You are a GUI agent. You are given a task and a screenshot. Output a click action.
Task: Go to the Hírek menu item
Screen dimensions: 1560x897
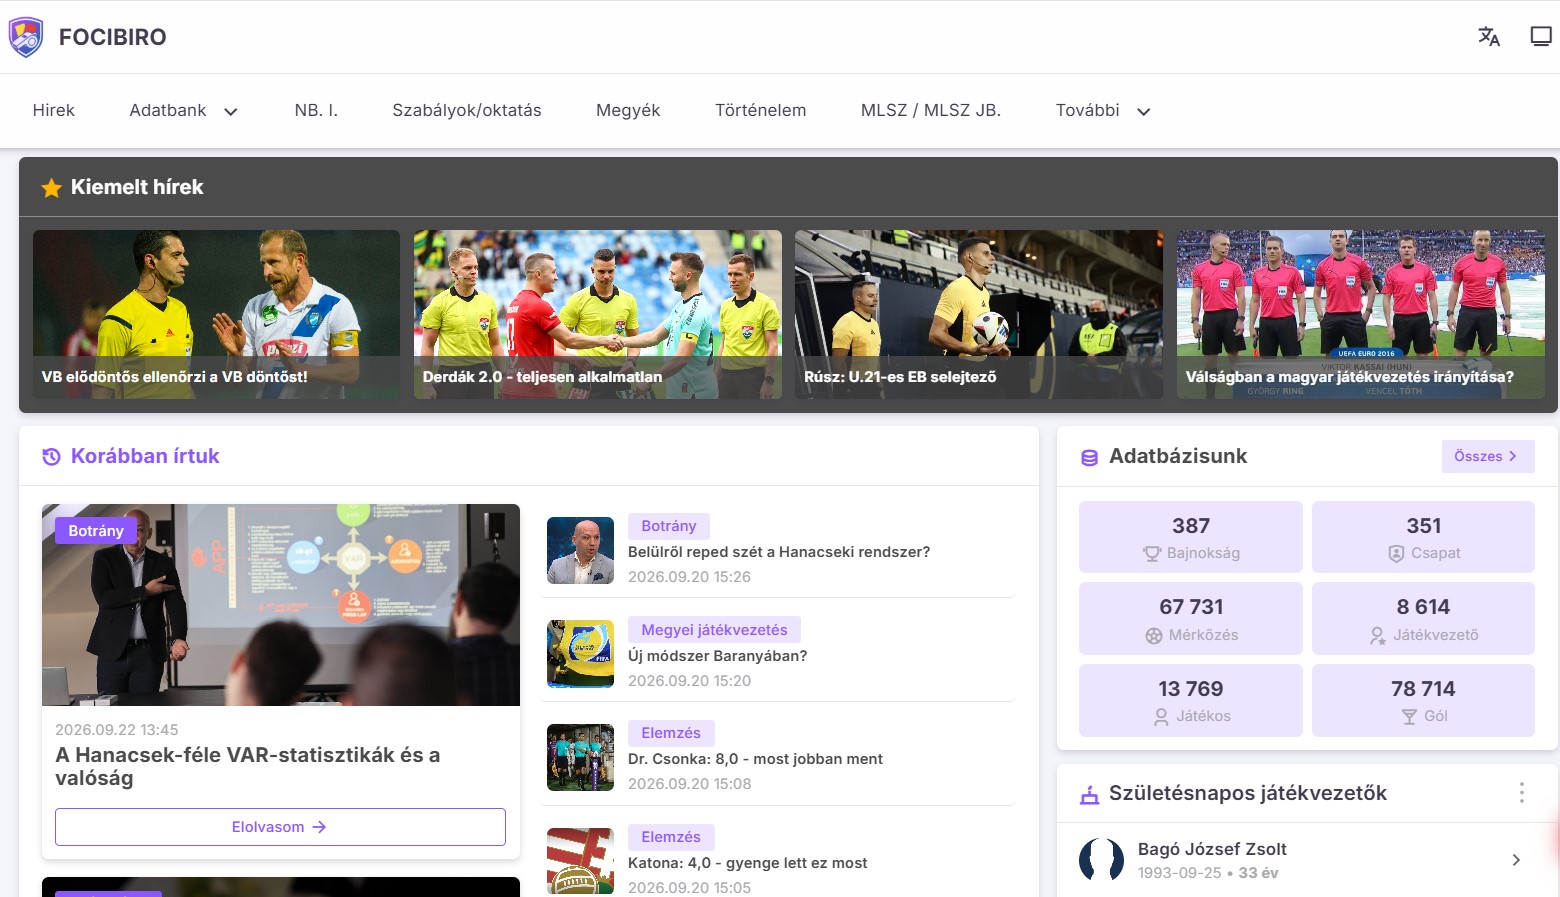[54, 111]
